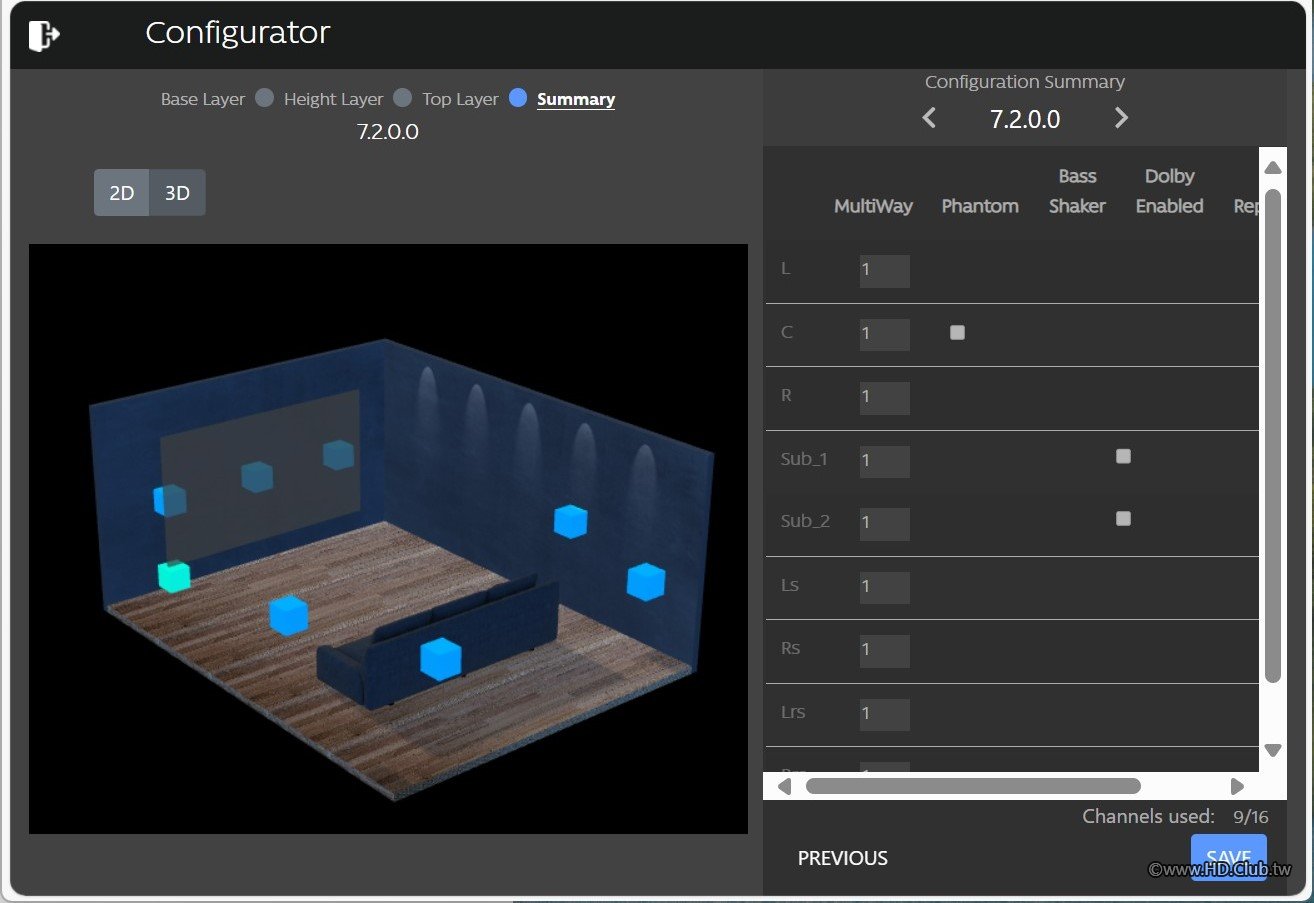Click the MultiWay field for Sub_2

click(x=885, y=524)
